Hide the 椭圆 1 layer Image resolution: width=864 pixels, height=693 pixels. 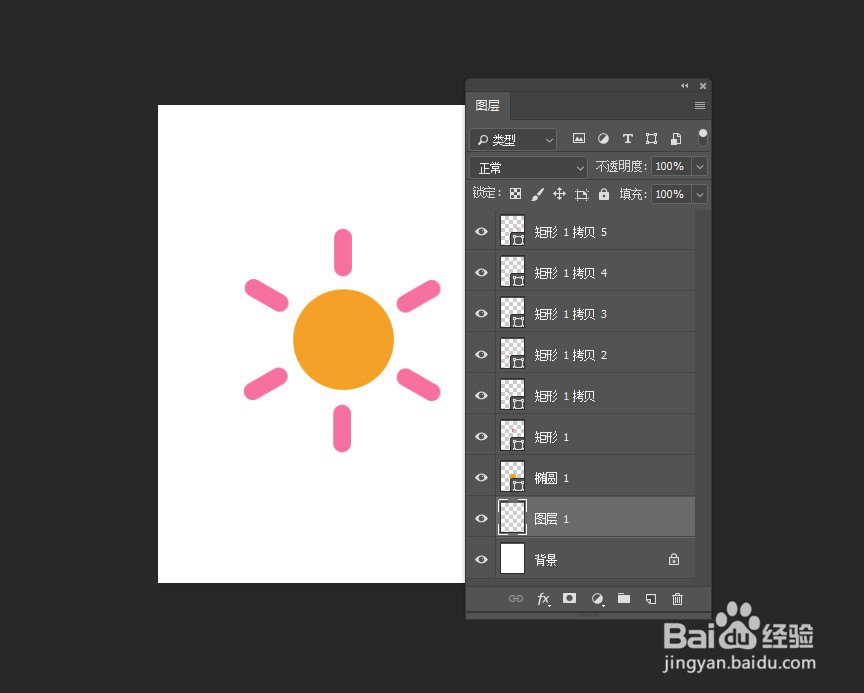482,477
